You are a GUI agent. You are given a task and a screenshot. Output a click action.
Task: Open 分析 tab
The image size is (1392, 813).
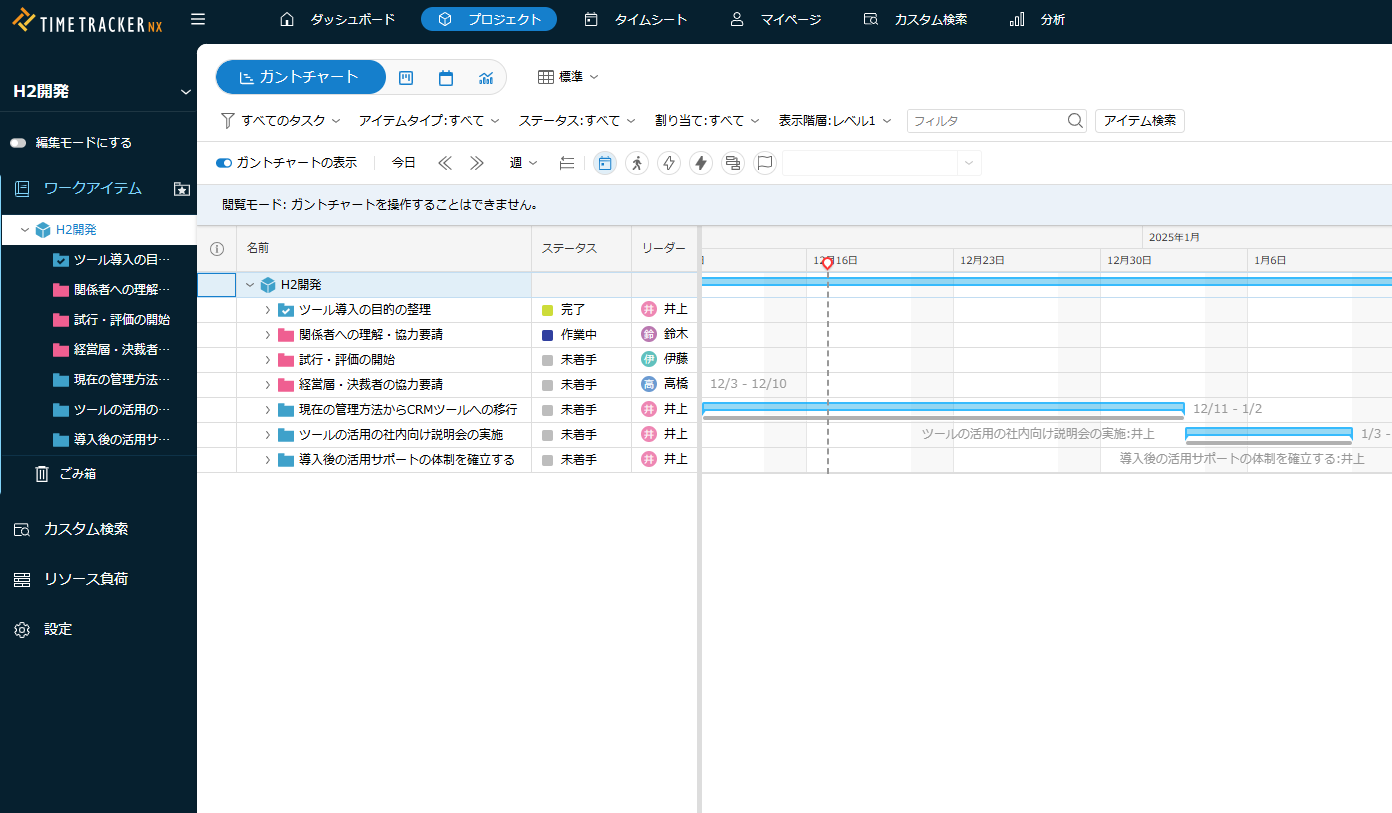(x=1037, y=19)
